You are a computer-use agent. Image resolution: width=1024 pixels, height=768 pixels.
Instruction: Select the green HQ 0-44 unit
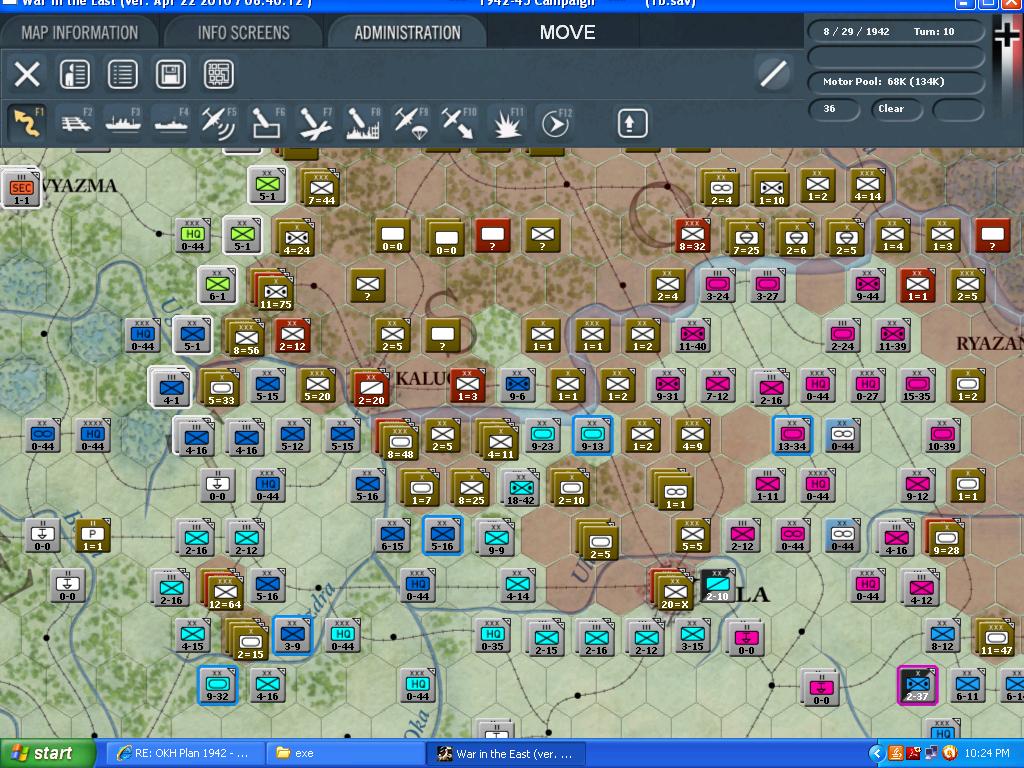(193, 236)
